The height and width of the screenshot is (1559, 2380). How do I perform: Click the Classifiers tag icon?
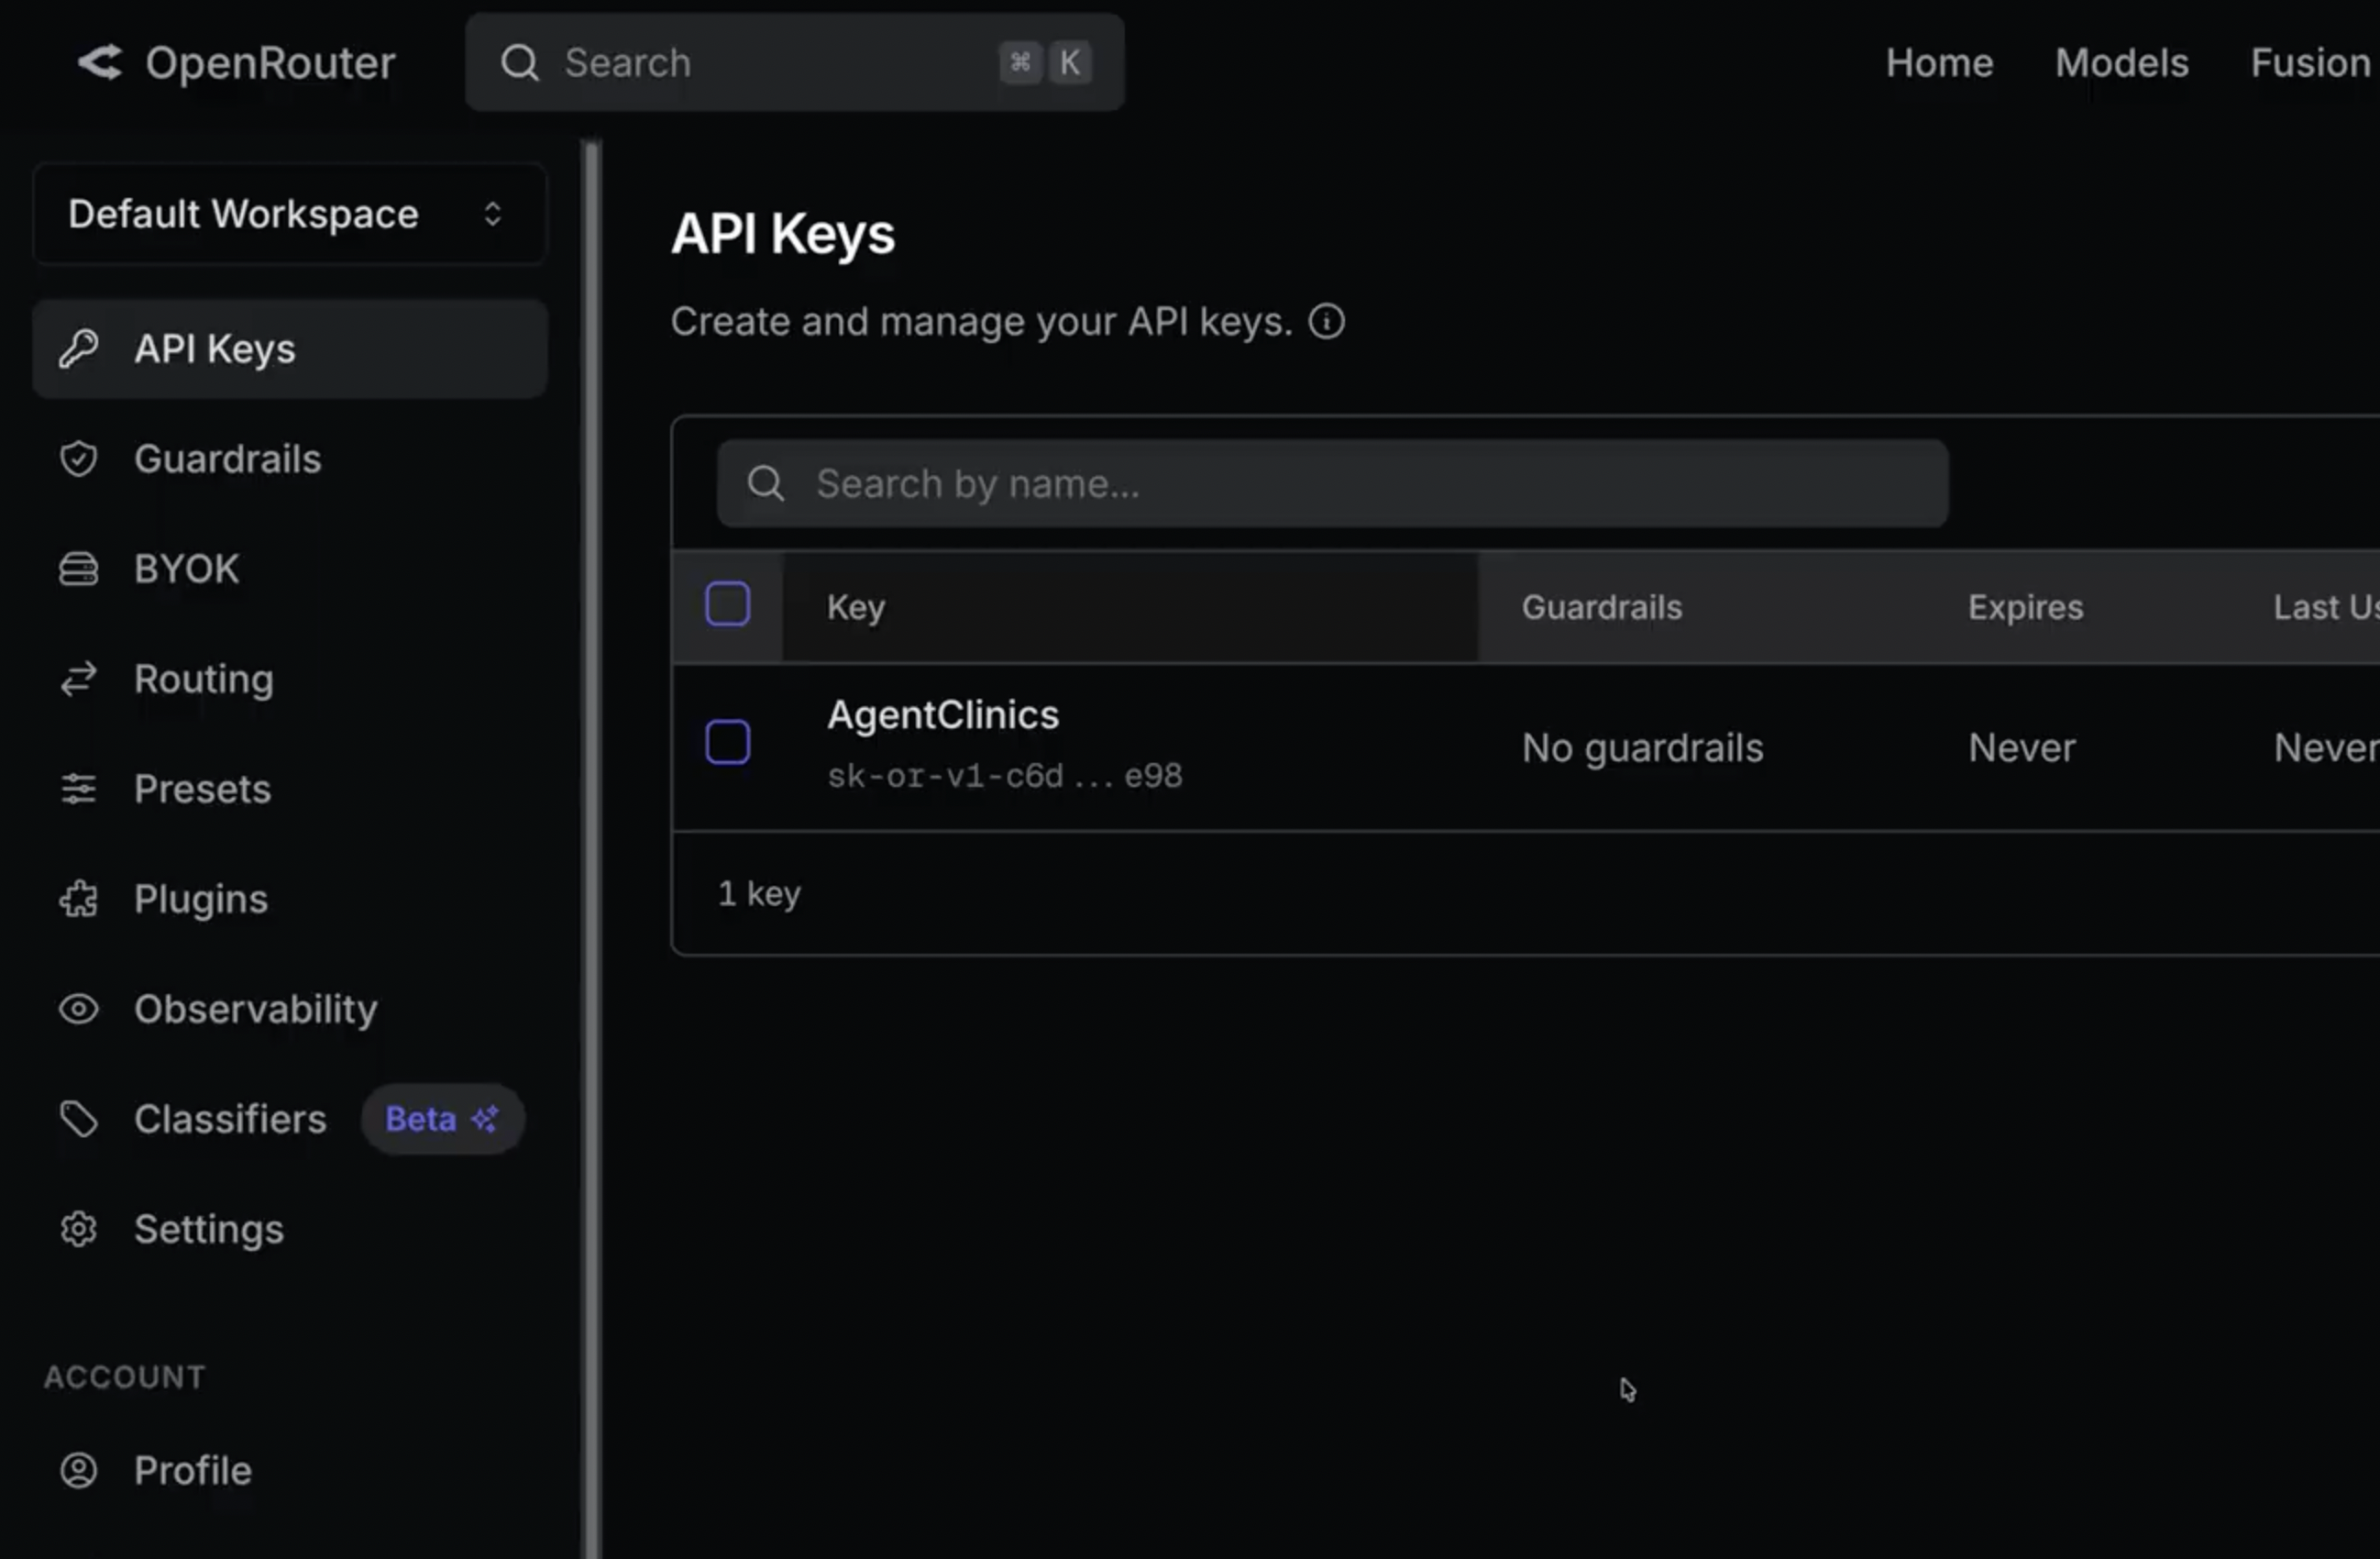point(78,1119)
